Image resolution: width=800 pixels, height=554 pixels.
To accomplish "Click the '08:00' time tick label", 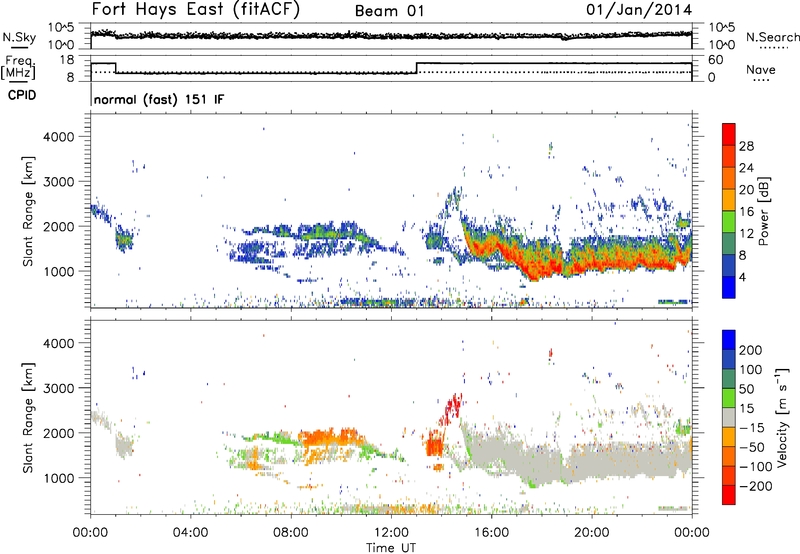I will pos(291,533).
